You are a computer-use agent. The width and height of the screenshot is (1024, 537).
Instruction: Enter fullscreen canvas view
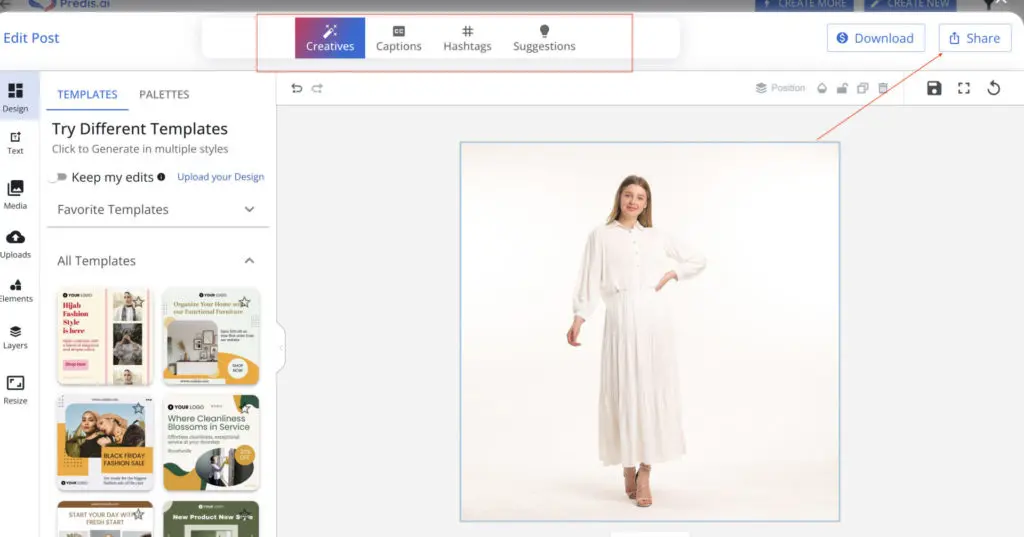(x=964, y=88)
